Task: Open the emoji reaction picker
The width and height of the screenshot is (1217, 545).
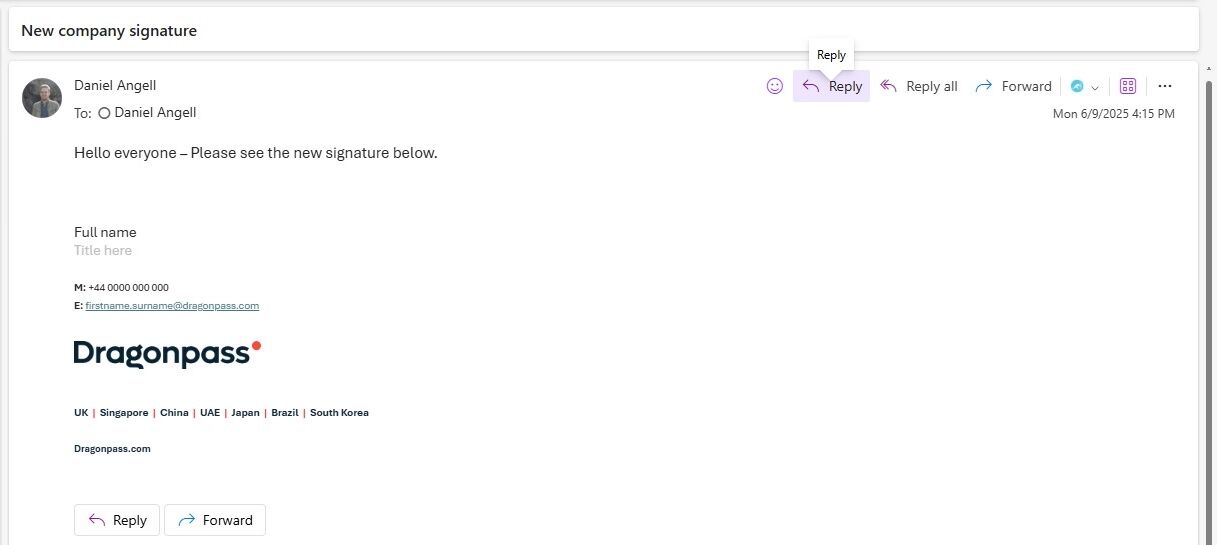Action: (774, 86)
